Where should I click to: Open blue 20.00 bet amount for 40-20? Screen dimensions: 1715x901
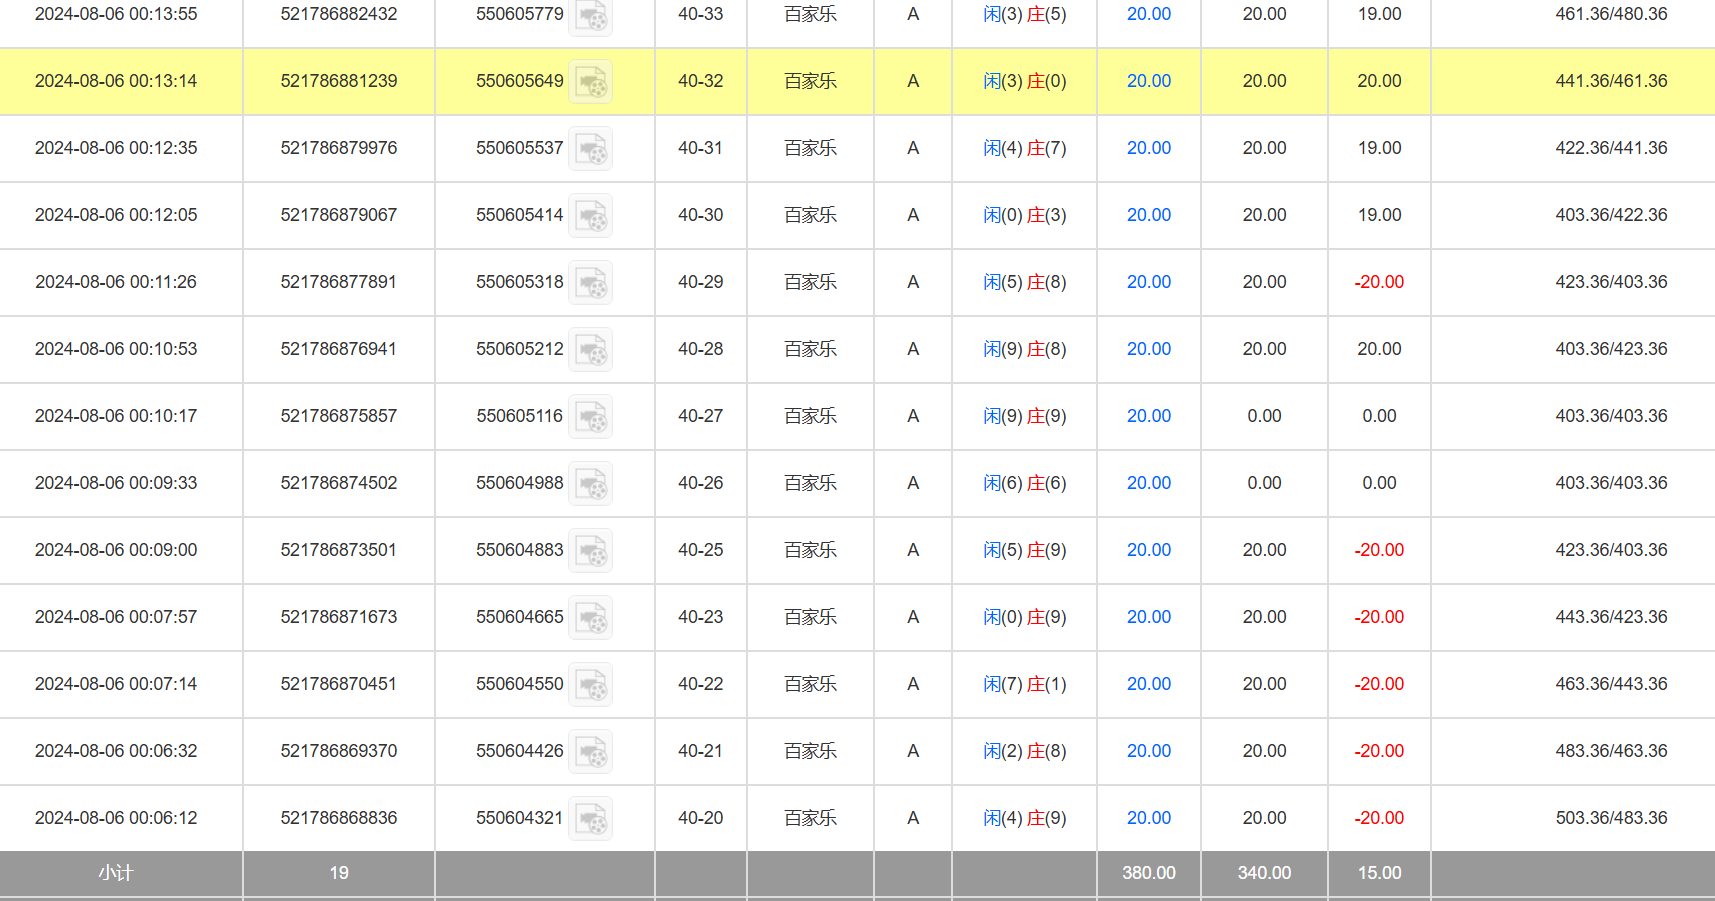click(1148, 818)
